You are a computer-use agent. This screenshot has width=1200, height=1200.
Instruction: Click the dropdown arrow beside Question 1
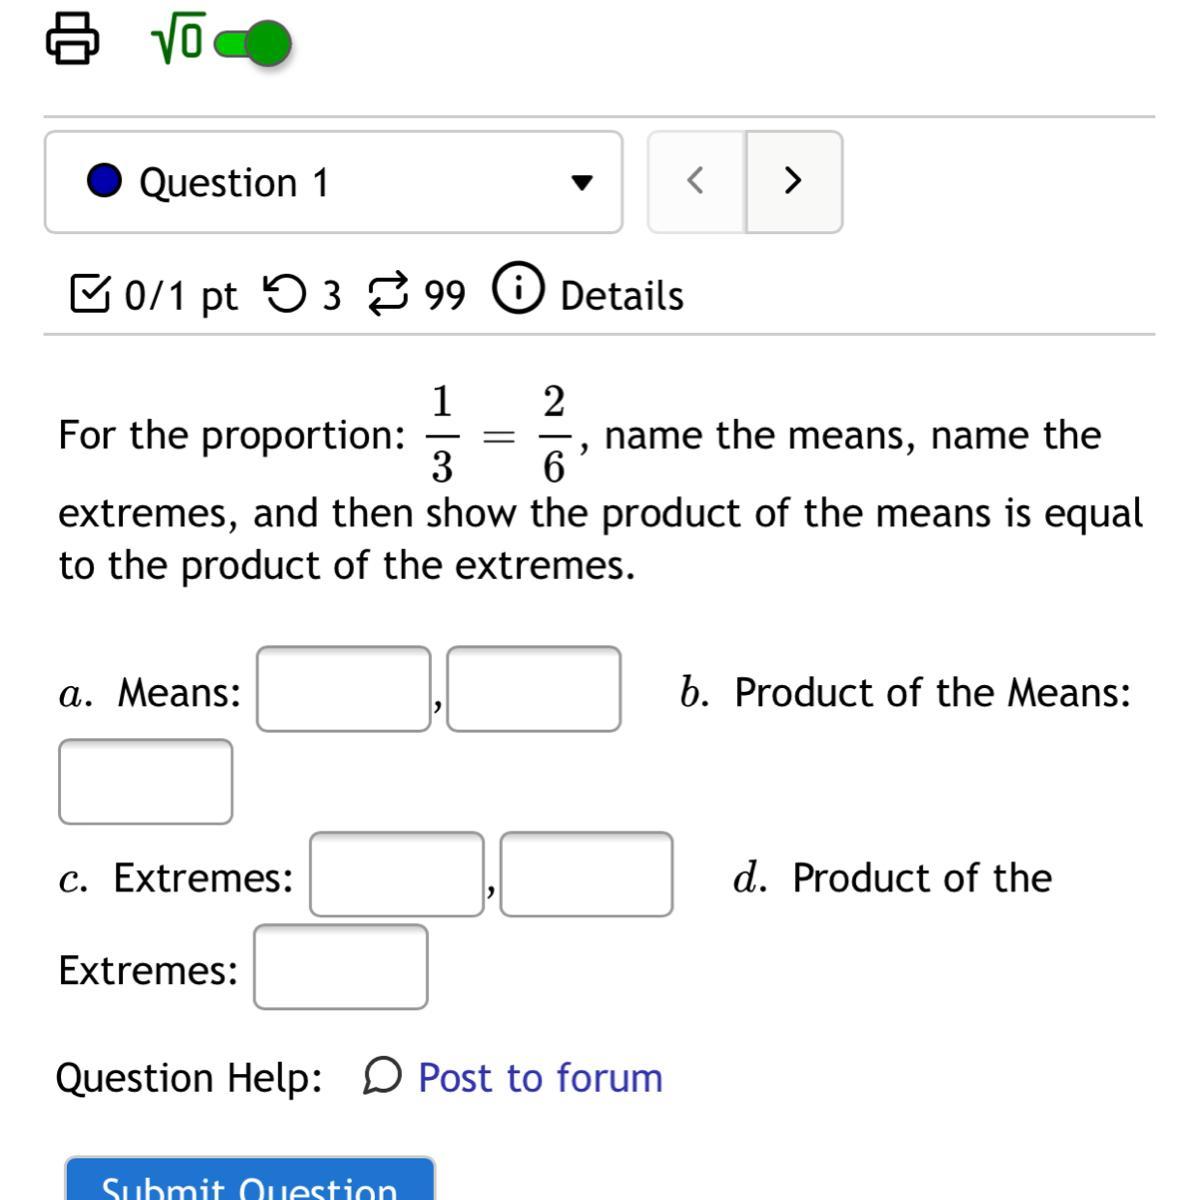tap(581, 183)
